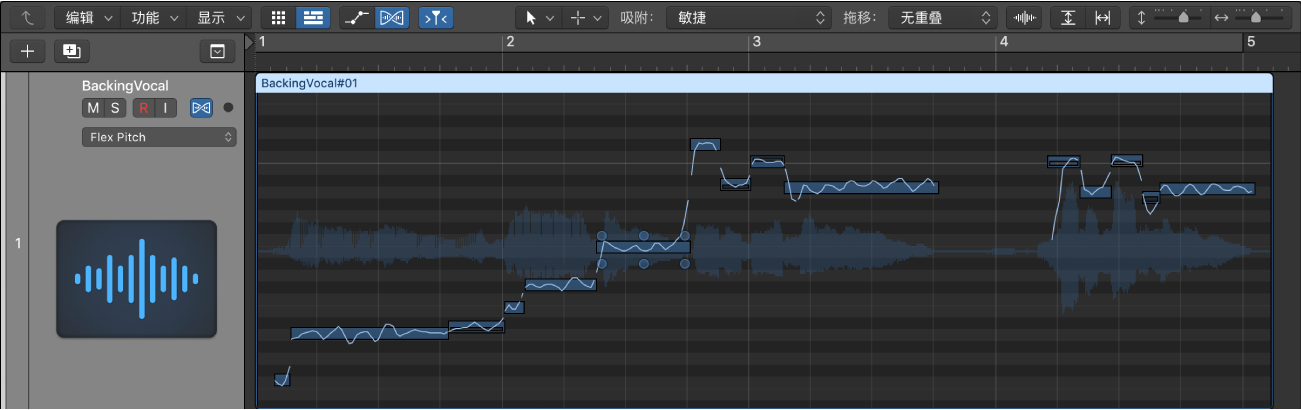Click the horizontal auto-zoom button
Image resolution: width=1301 pixels, height=410 pixels.
click(1102, 17)
